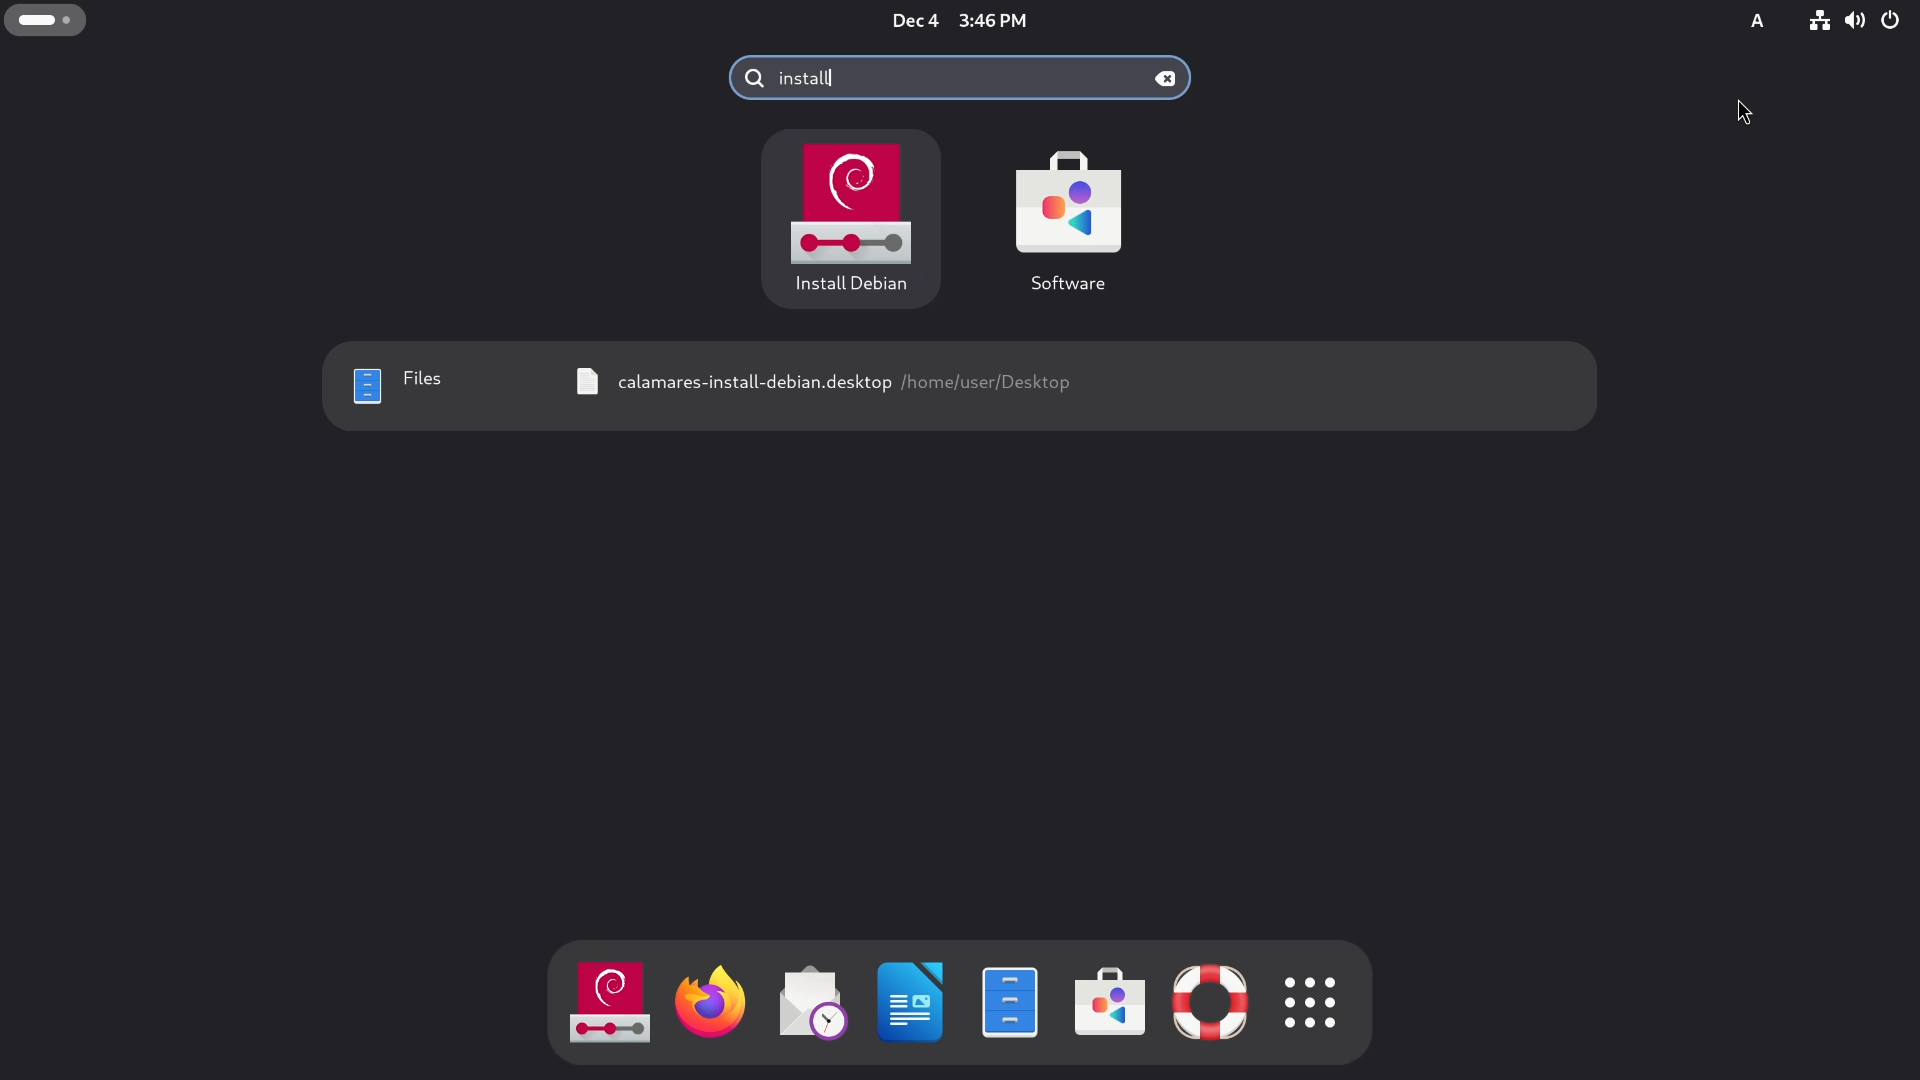The height and width of the screenshot is (1080, 1920).
Task: Open the power menu icon
Action: click(x=1890, y=20)
